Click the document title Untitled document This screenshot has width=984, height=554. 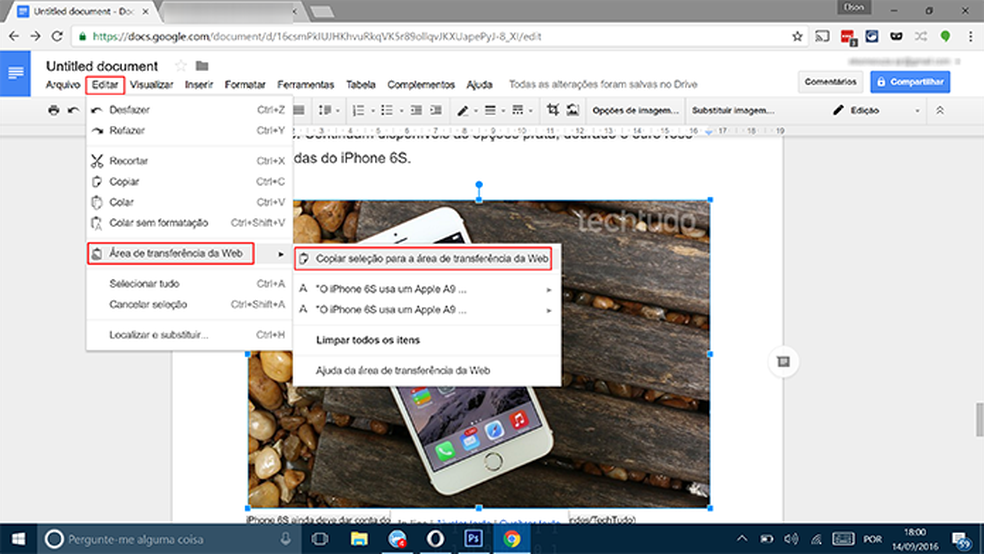pyautogui.click(x=102, y=66)
